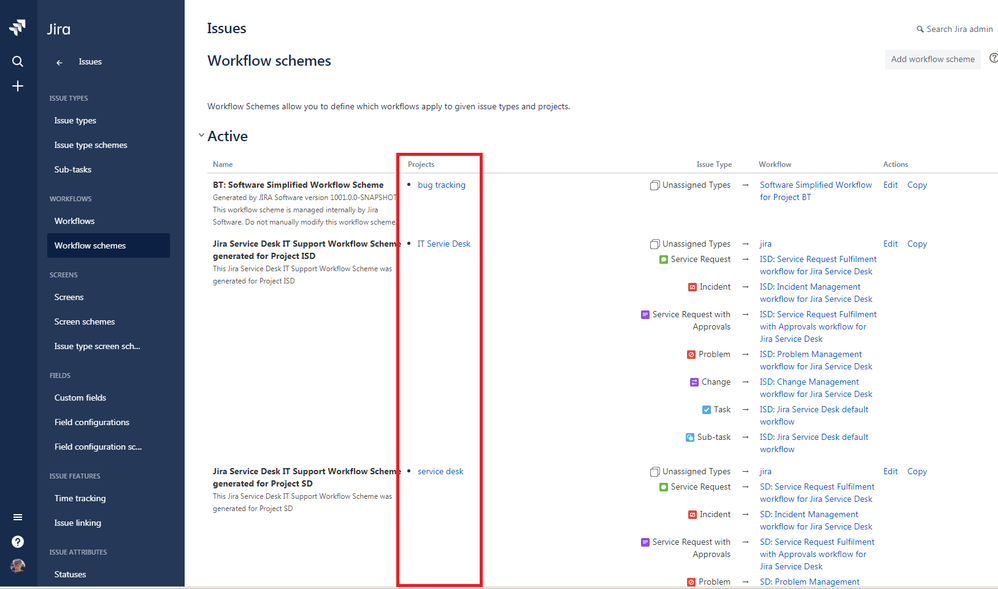
Task: Click the help icon beside Add workflow scheme
Action: pyautogui.click(x=993, y=59)
